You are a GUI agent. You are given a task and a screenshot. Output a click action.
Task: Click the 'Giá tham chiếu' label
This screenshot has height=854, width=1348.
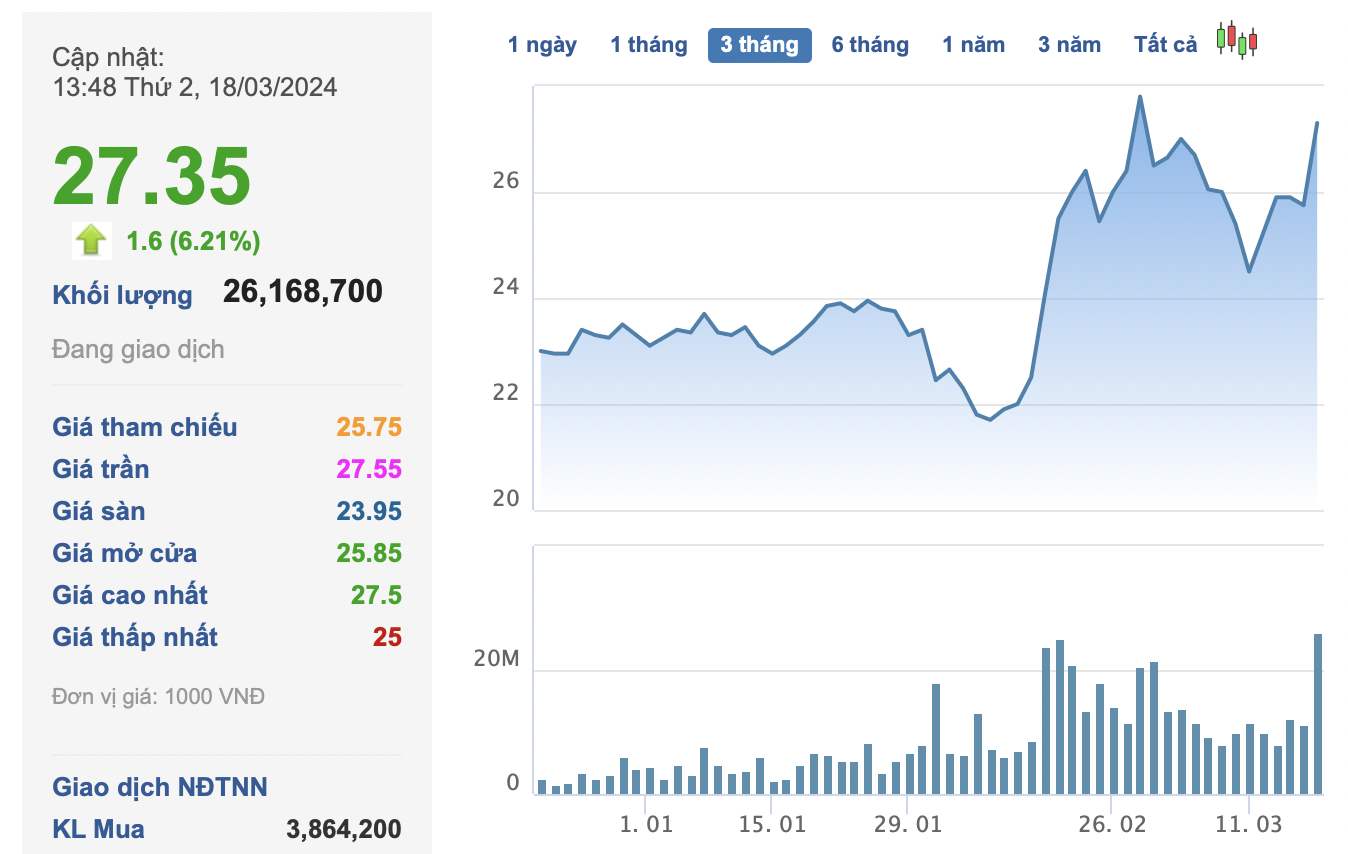(145, 427)
